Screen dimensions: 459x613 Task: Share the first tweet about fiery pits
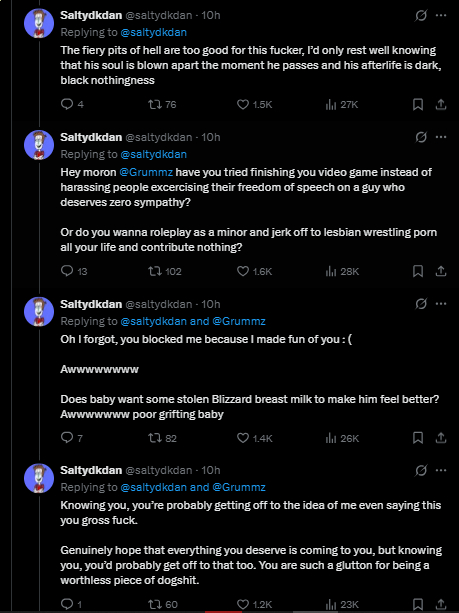441,104
